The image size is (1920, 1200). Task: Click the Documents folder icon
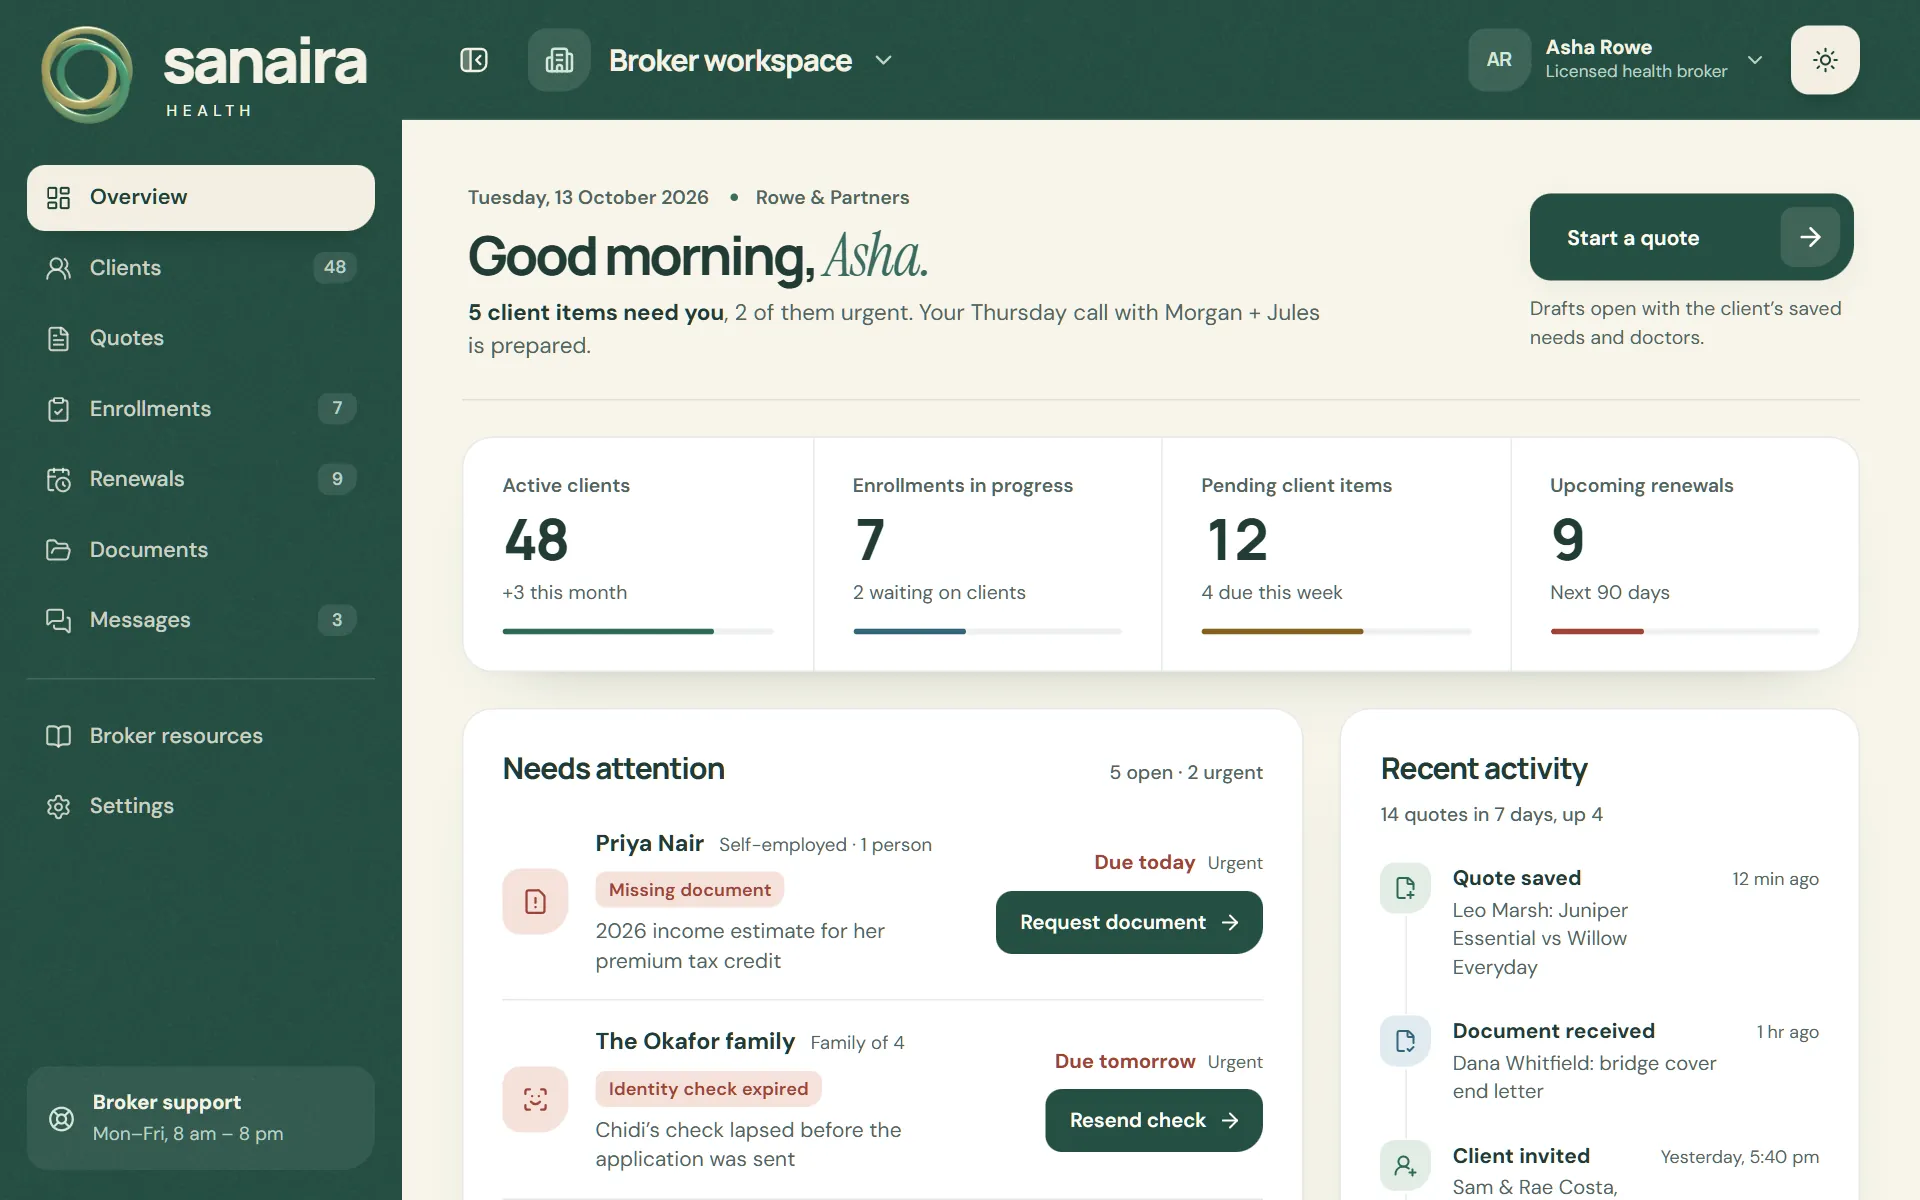(59, 550)
